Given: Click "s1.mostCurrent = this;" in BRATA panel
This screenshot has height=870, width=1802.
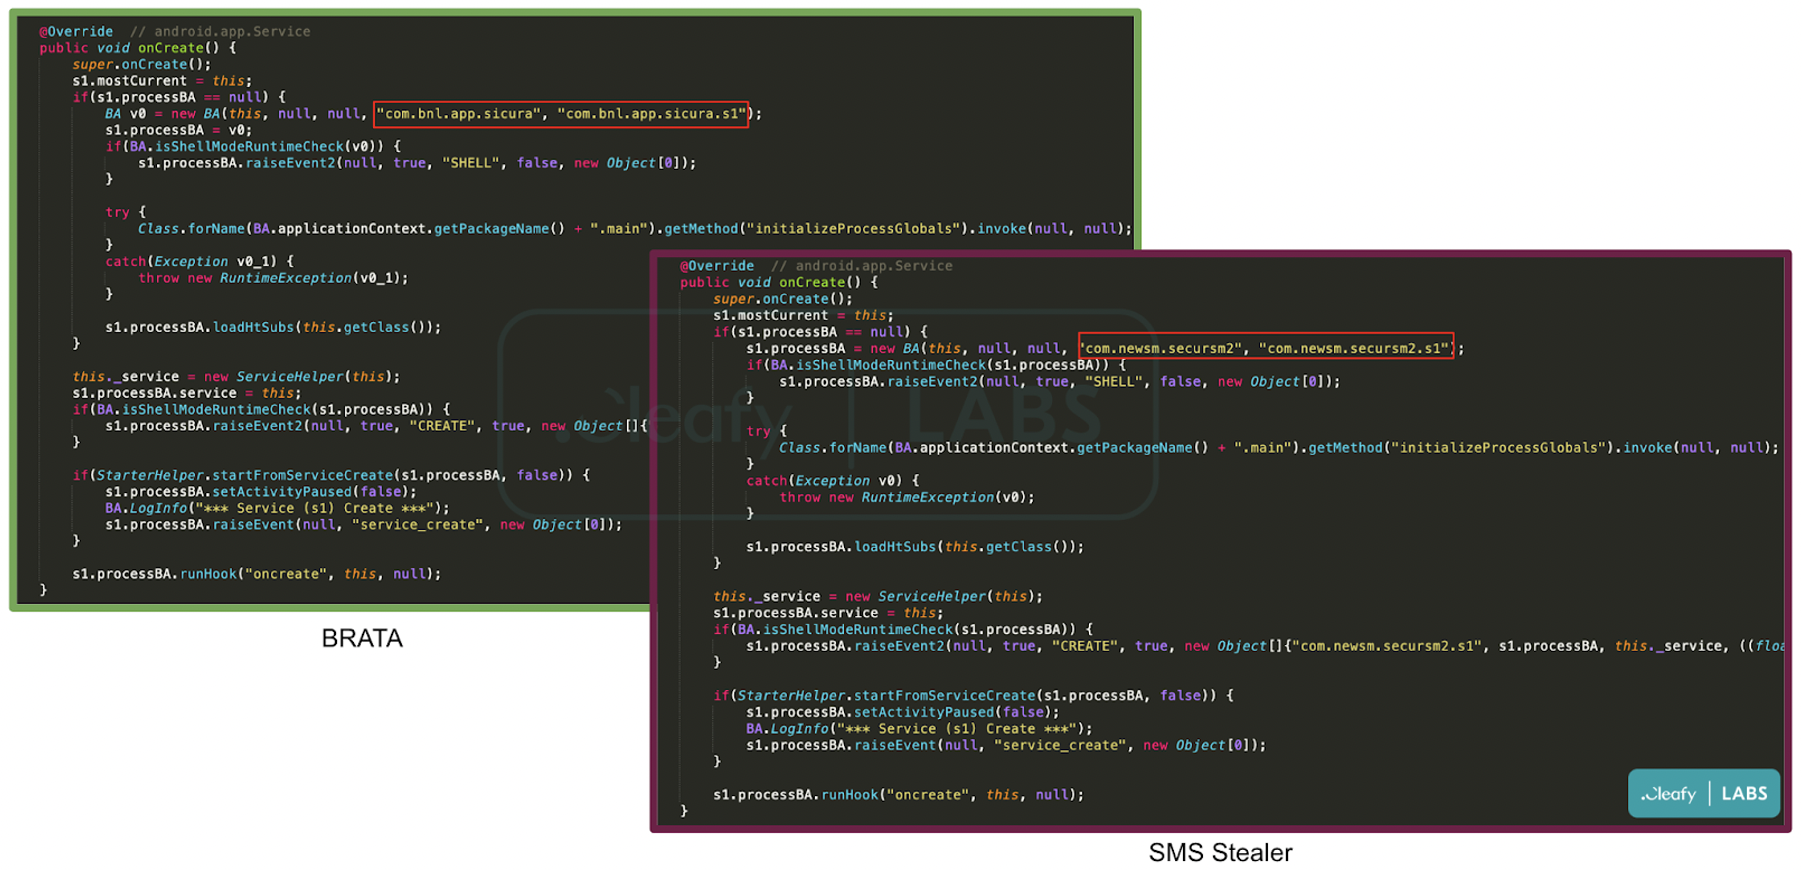Looking at the screenshot, I should [162, 81].
